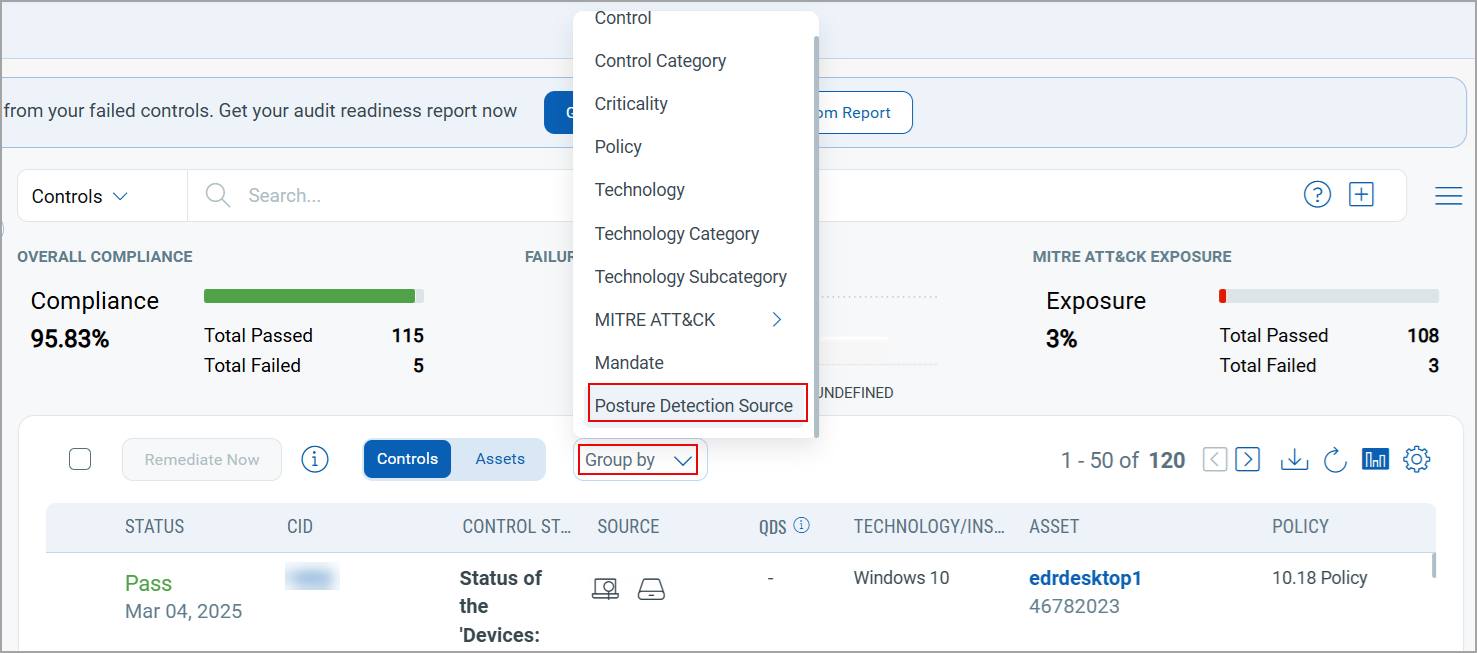Tick the select-all checkbox above the table

point(79,459)
